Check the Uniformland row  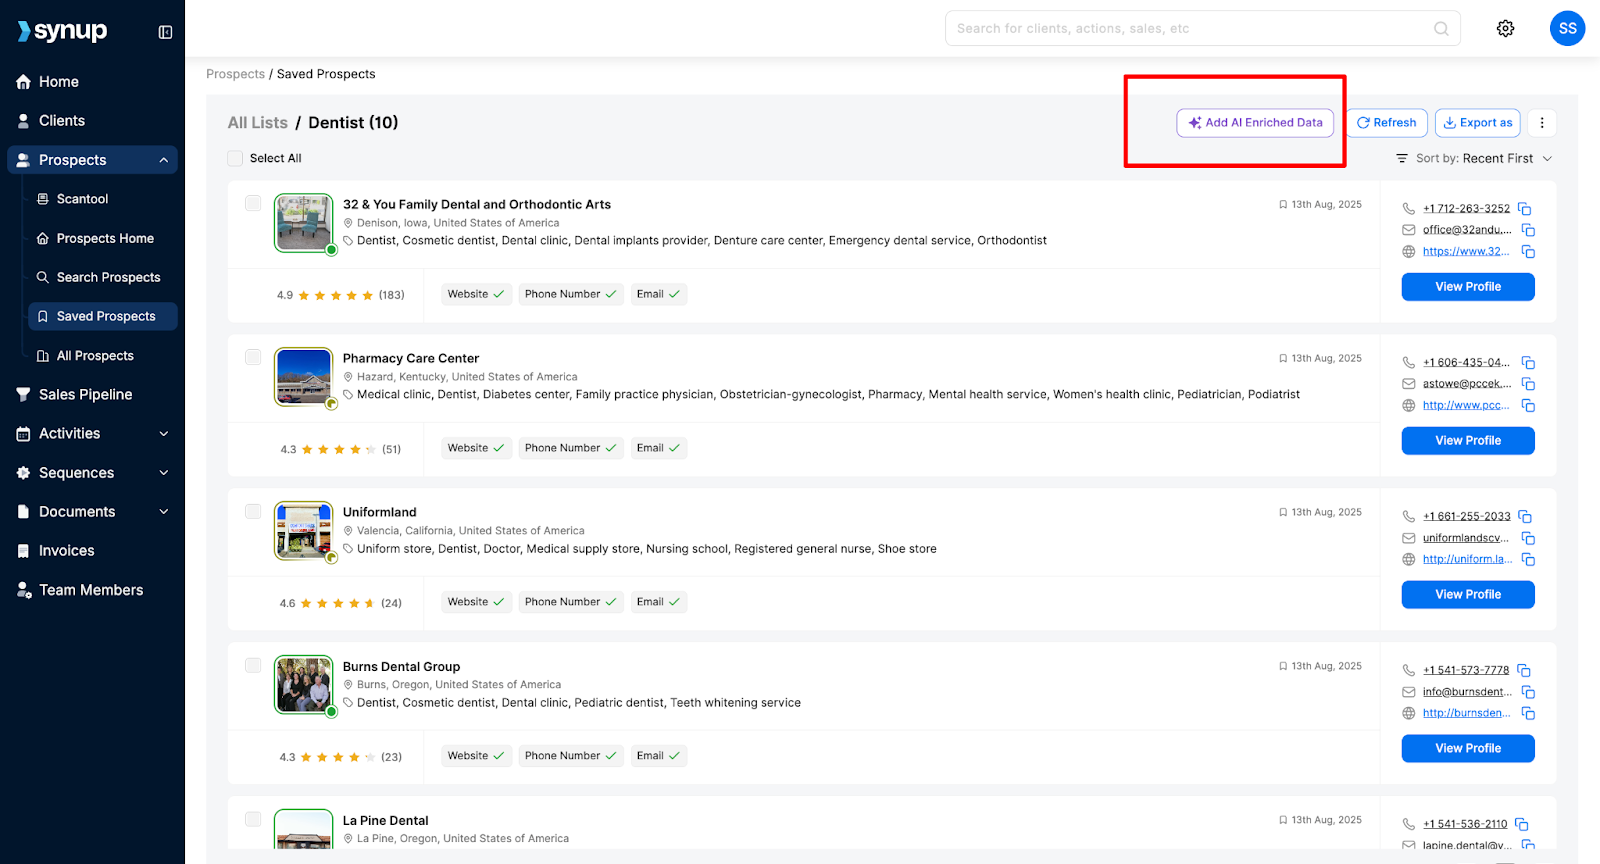tap(253, 511)
